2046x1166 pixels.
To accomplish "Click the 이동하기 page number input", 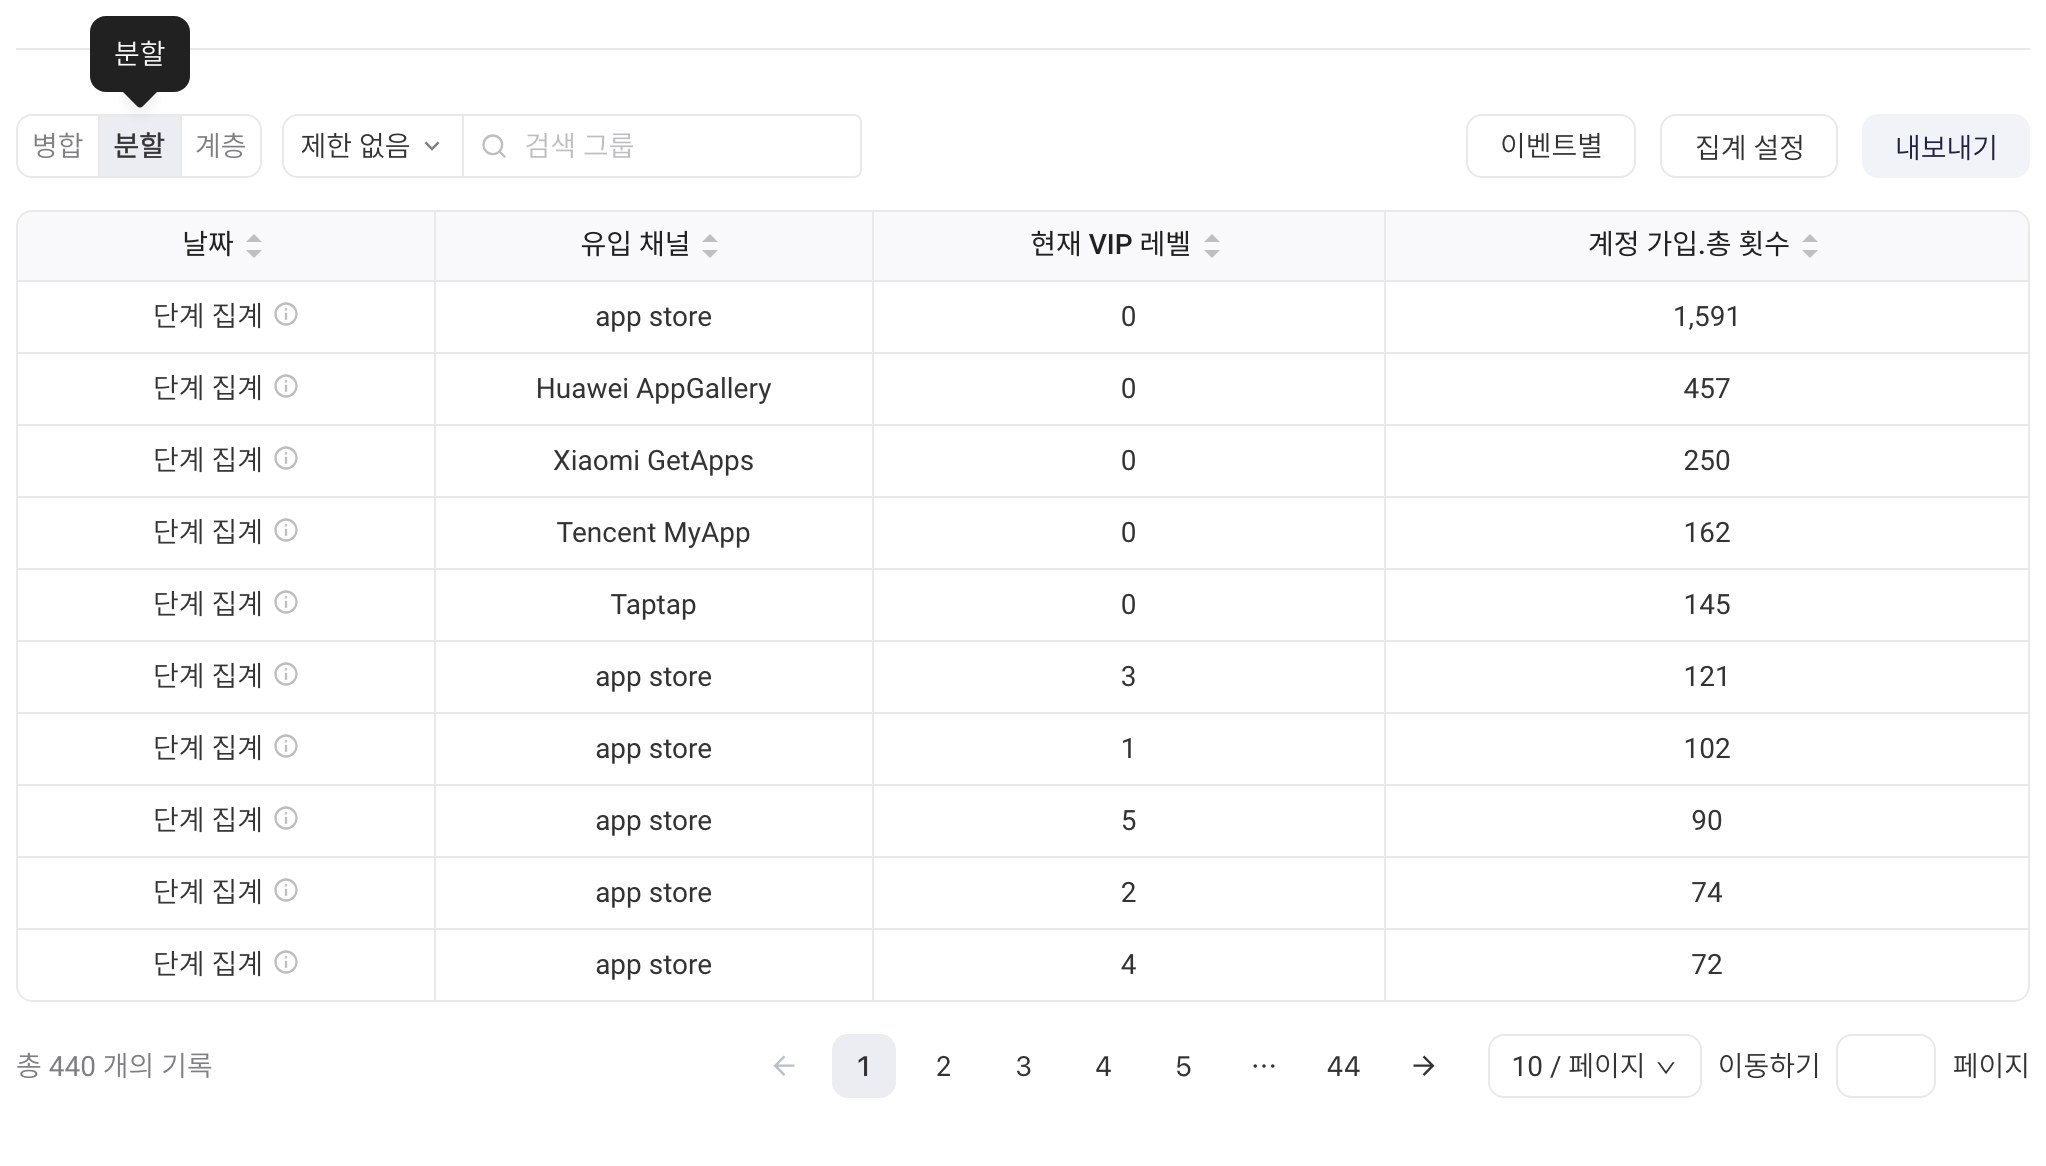I will (1885, 1066).
